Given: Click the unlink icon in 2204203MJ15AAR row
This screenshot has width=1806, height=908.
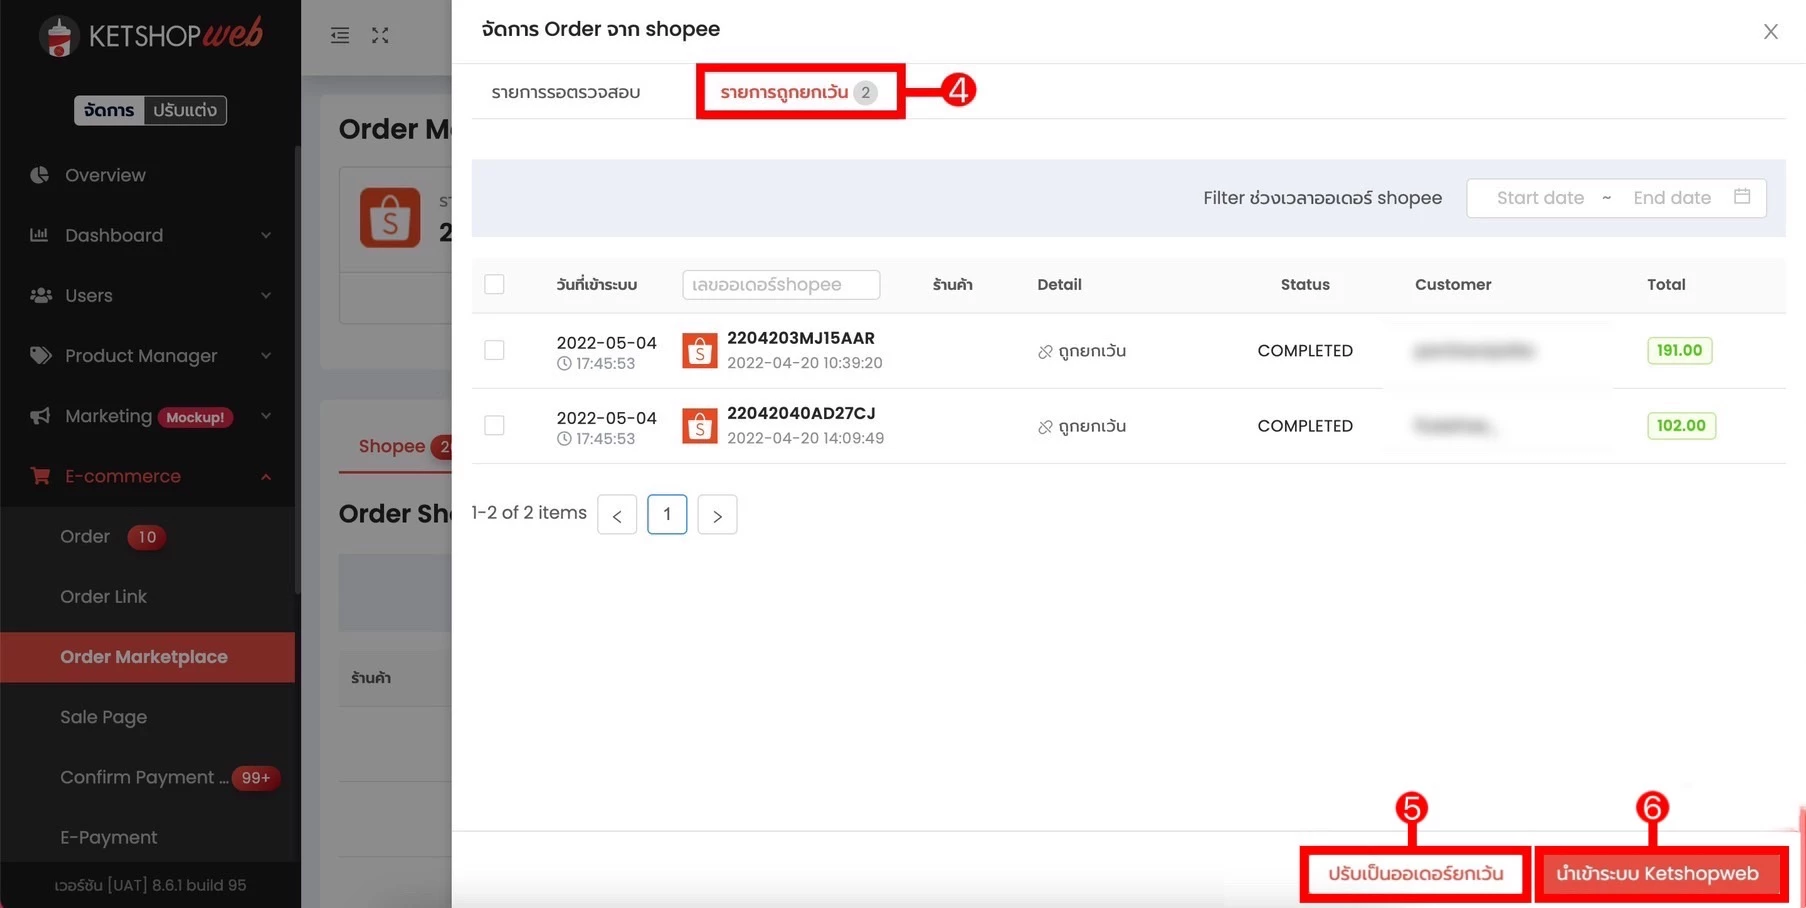Looking at the screenshot, I should click(x=1045, y=352).
